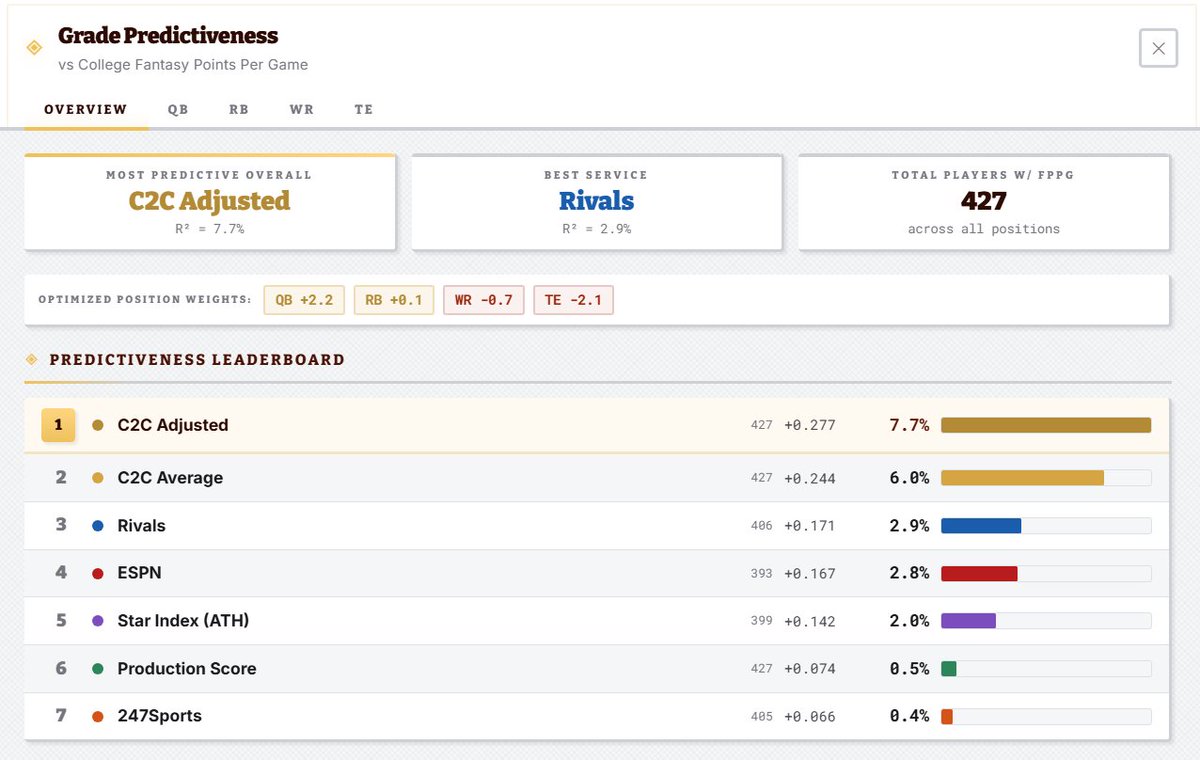Viewport: 1200px width, 760px height.
Task: Click the WR -0.7 weight badge
Action: [484, 300]
